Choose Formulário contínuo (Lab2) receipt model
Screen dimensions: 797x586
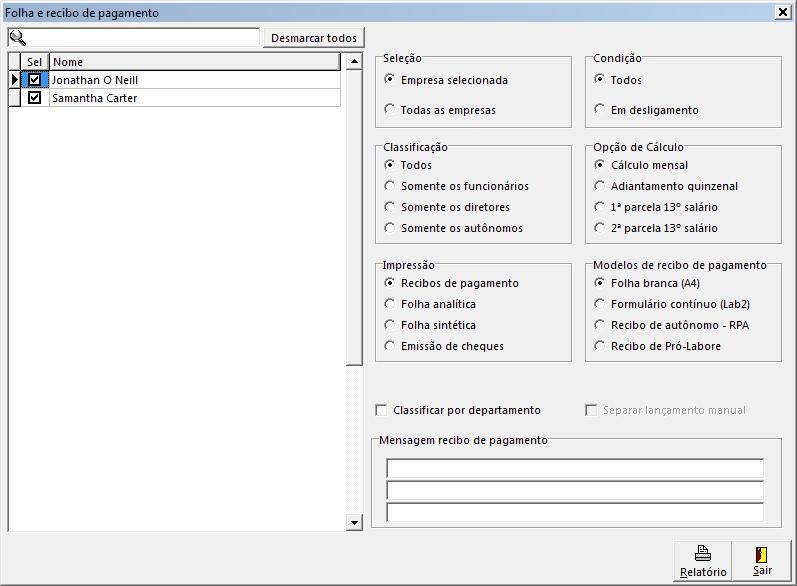tap(600, 304)
